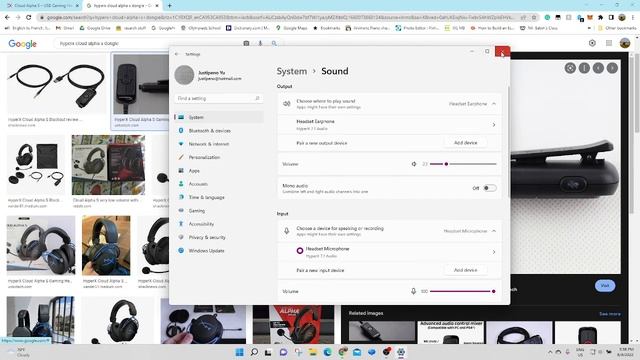The width and height of the screenshot is (640, 360).
Task: Open the taskbar clock and date
Action: [x=625, y=352]
